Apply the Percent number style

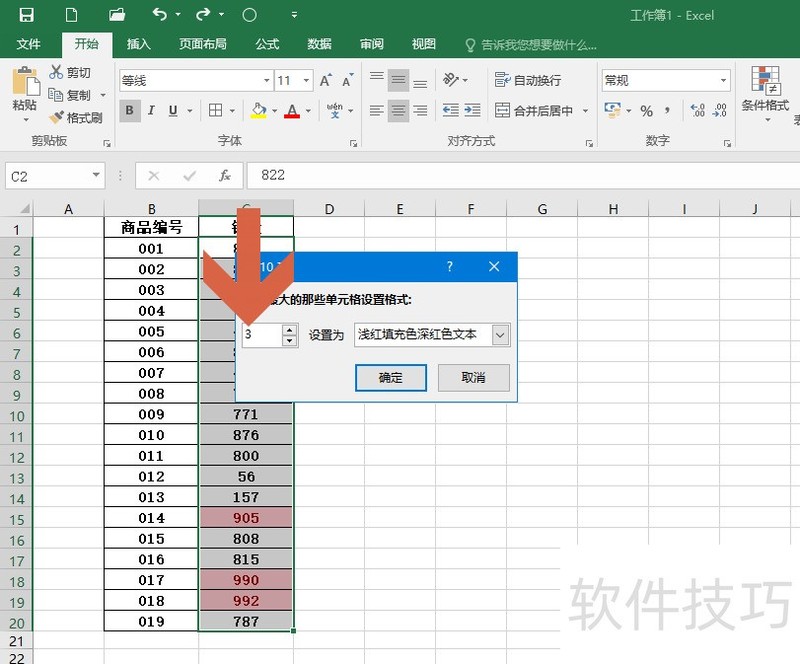click(647, 111)
